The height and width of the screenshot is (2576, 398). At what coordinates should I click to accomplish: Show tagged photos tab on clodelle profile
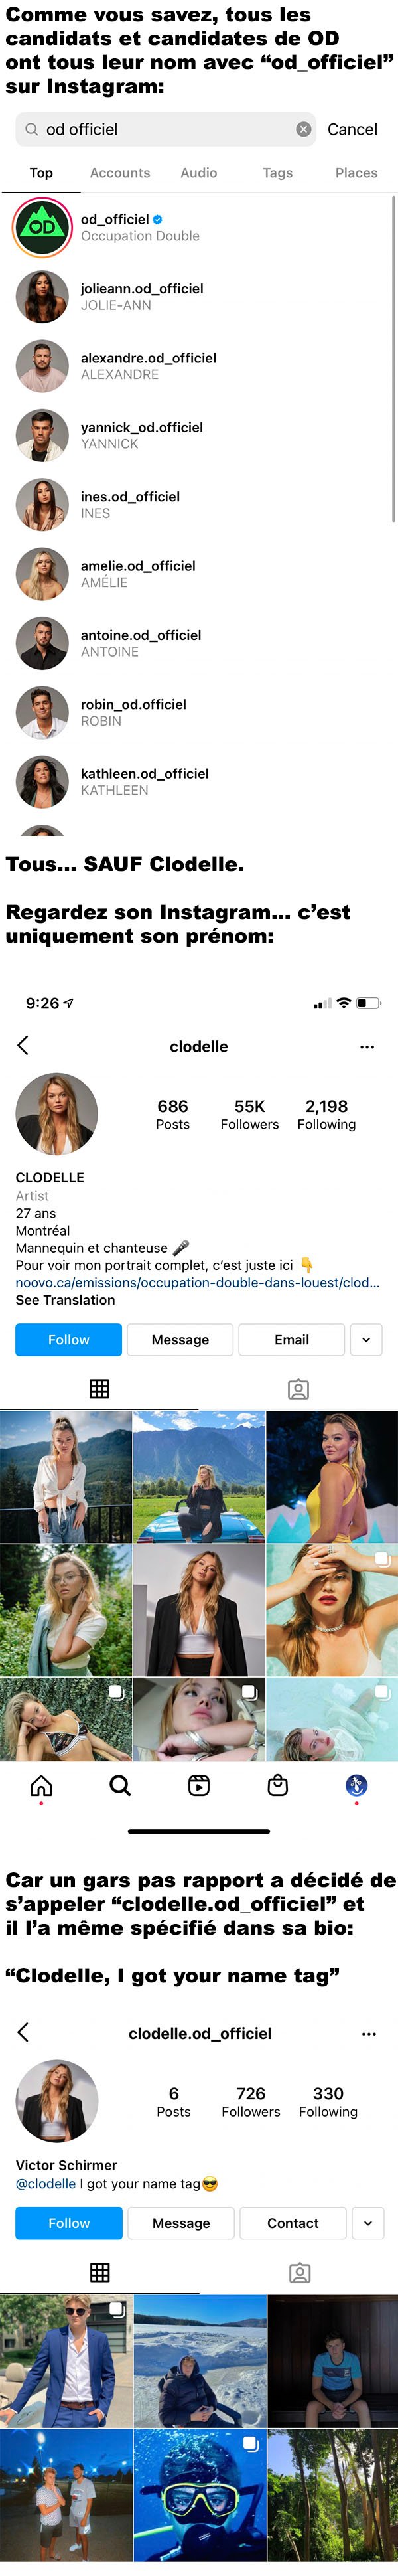pyautogui.click(x=298, y=1389)
